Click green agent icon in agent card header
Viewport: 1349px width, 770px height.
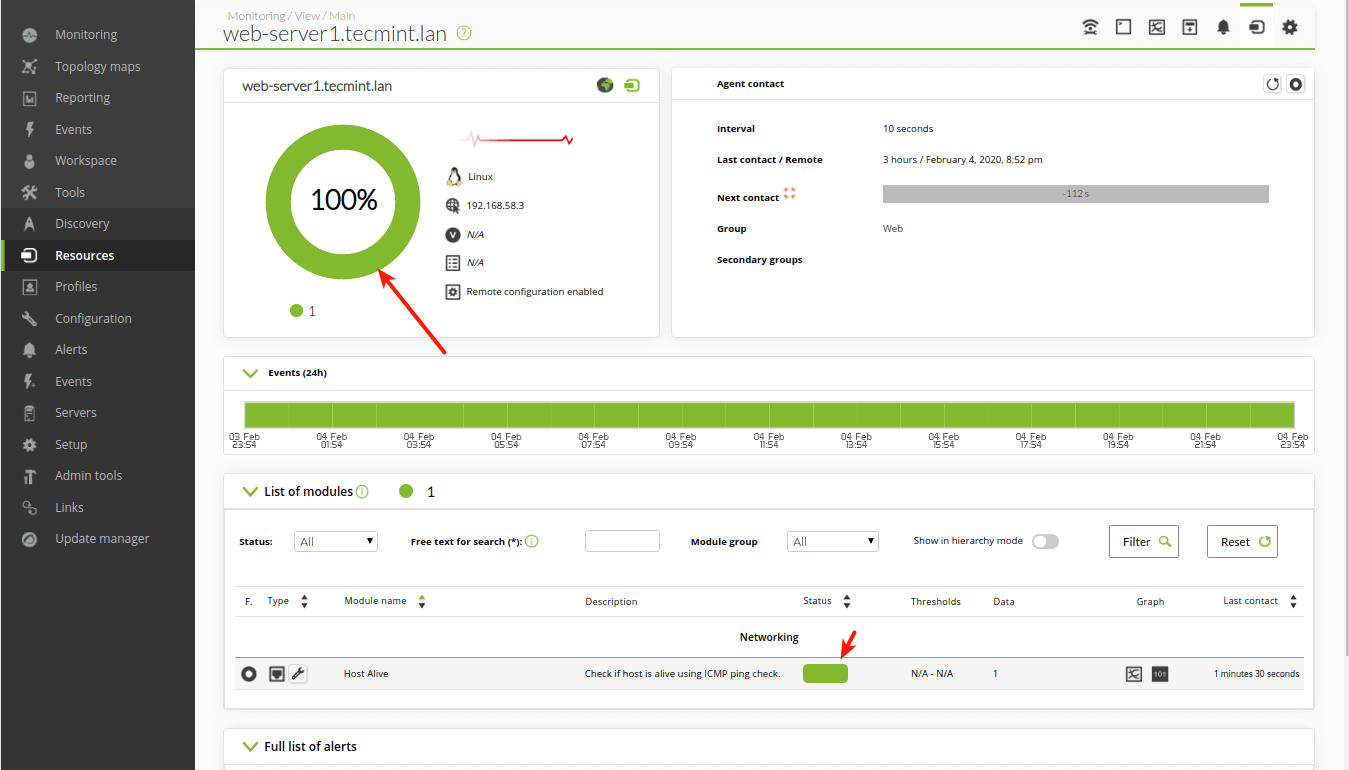(x=632, y=85)
